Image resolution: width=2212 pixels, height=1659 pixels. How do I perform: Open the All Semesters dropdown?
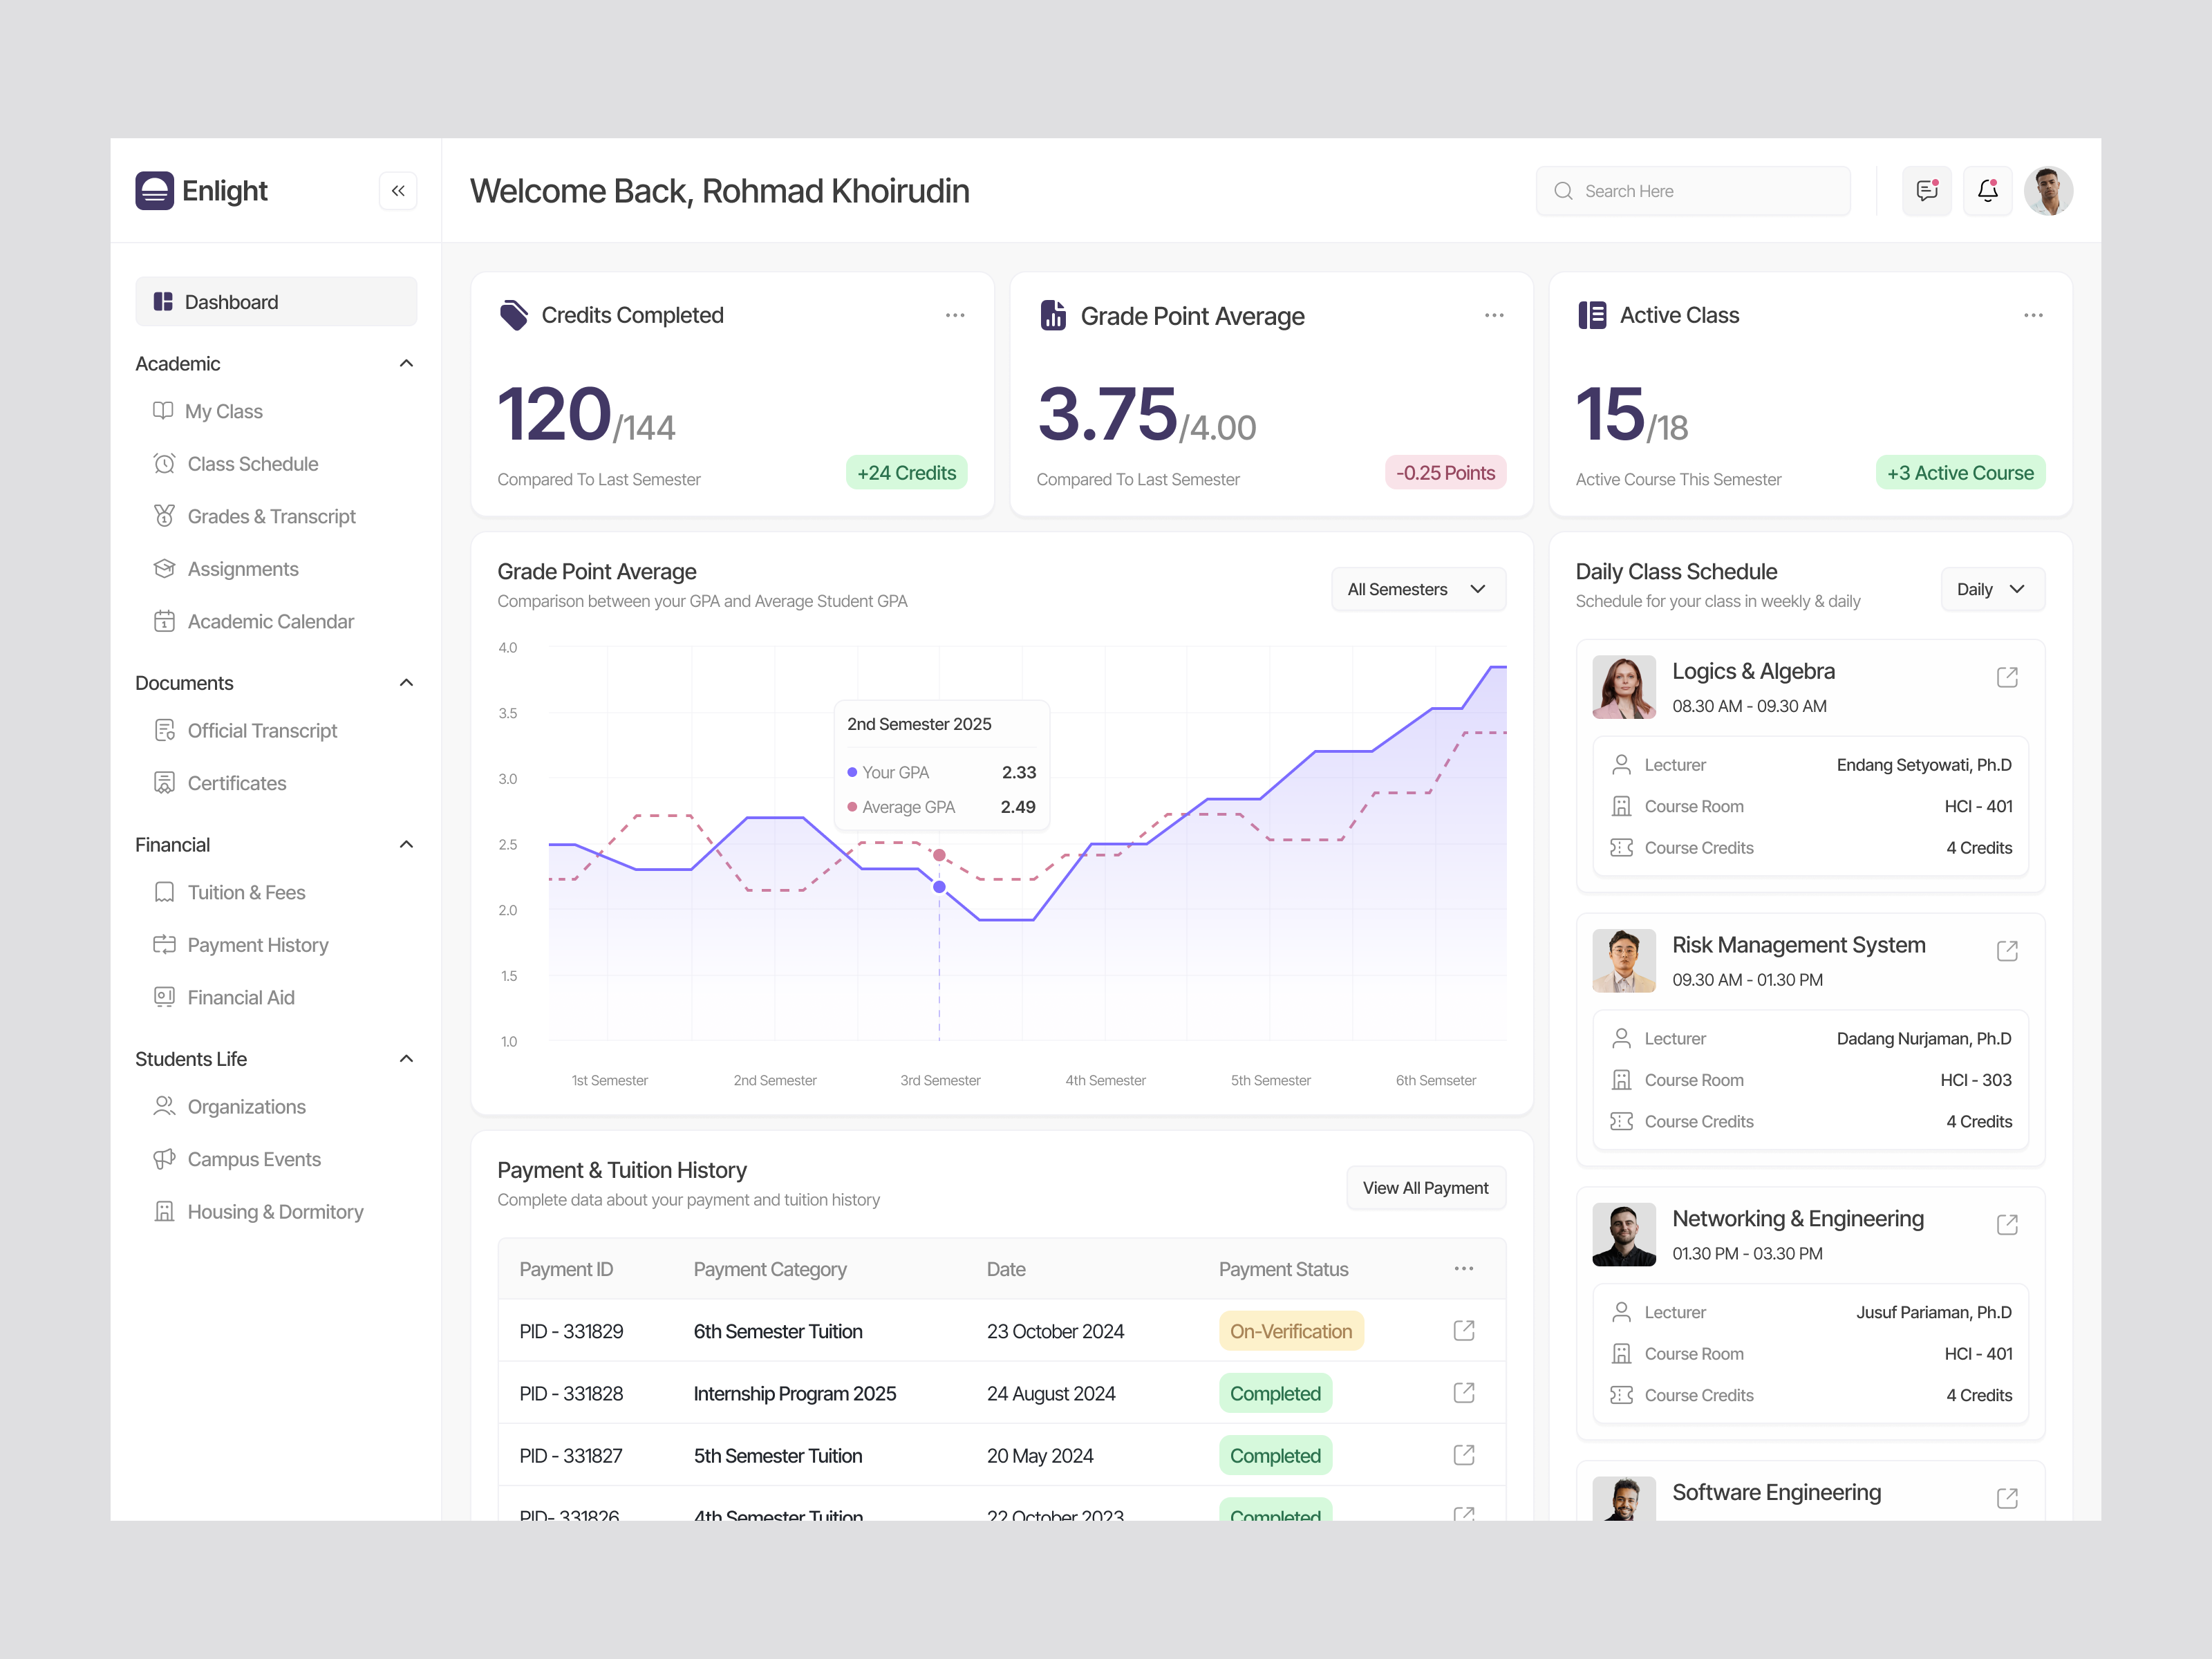click(1418, 589)
